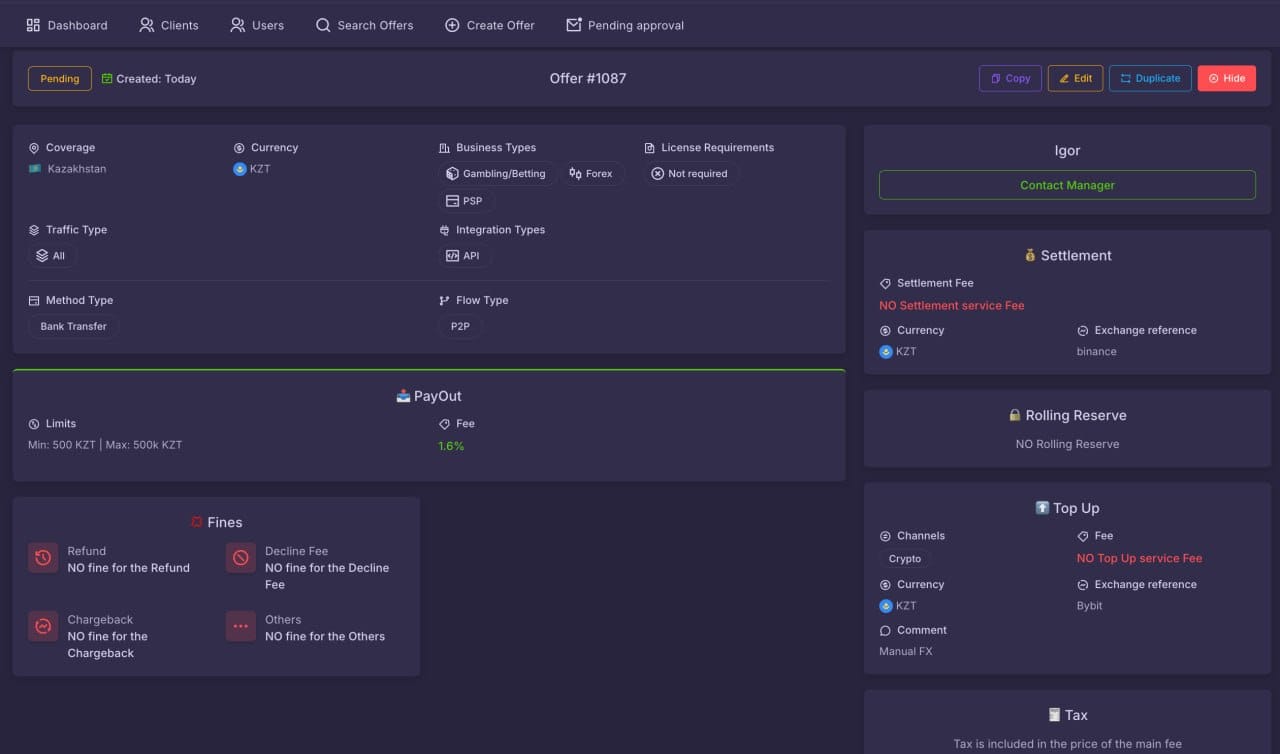Click the Others three-dots icon
This screenshot has height=754, width=1280.
click(241, 627)
